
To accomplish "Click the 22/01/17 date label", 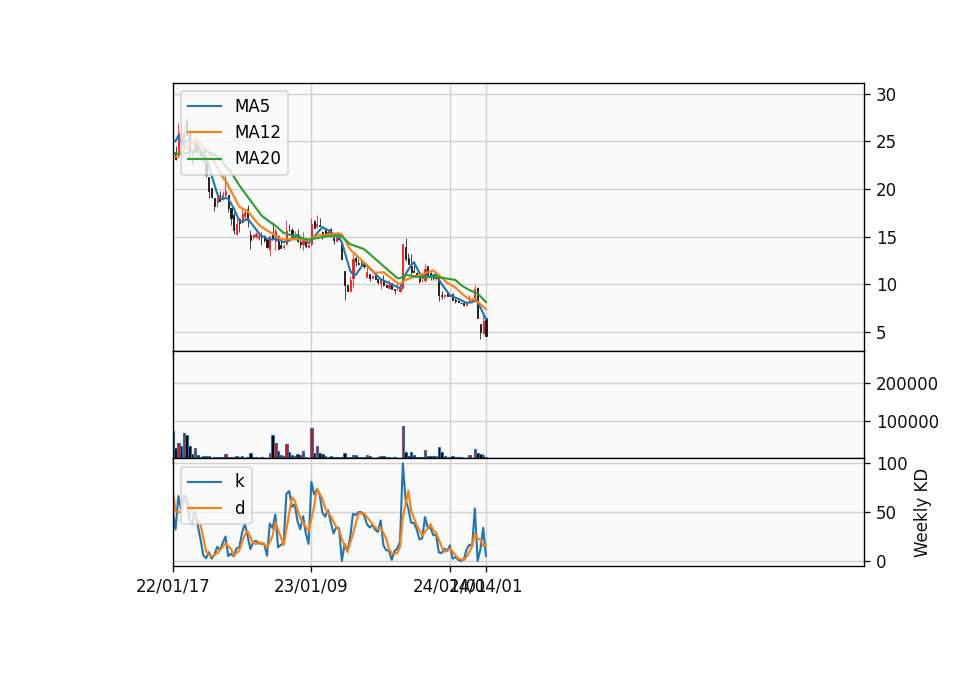I will click(173, 586).
